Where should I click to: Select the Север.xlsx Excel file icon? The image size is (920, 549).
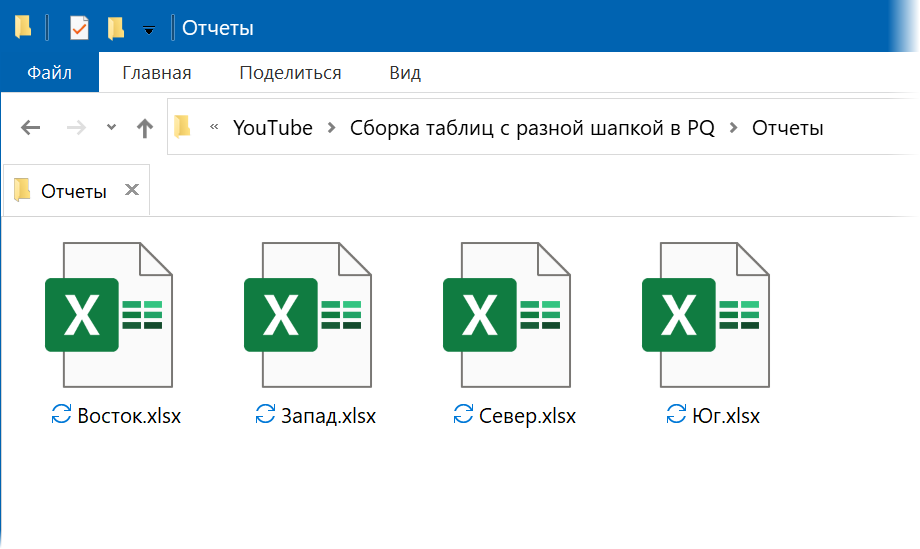click(x=507, y=315)
